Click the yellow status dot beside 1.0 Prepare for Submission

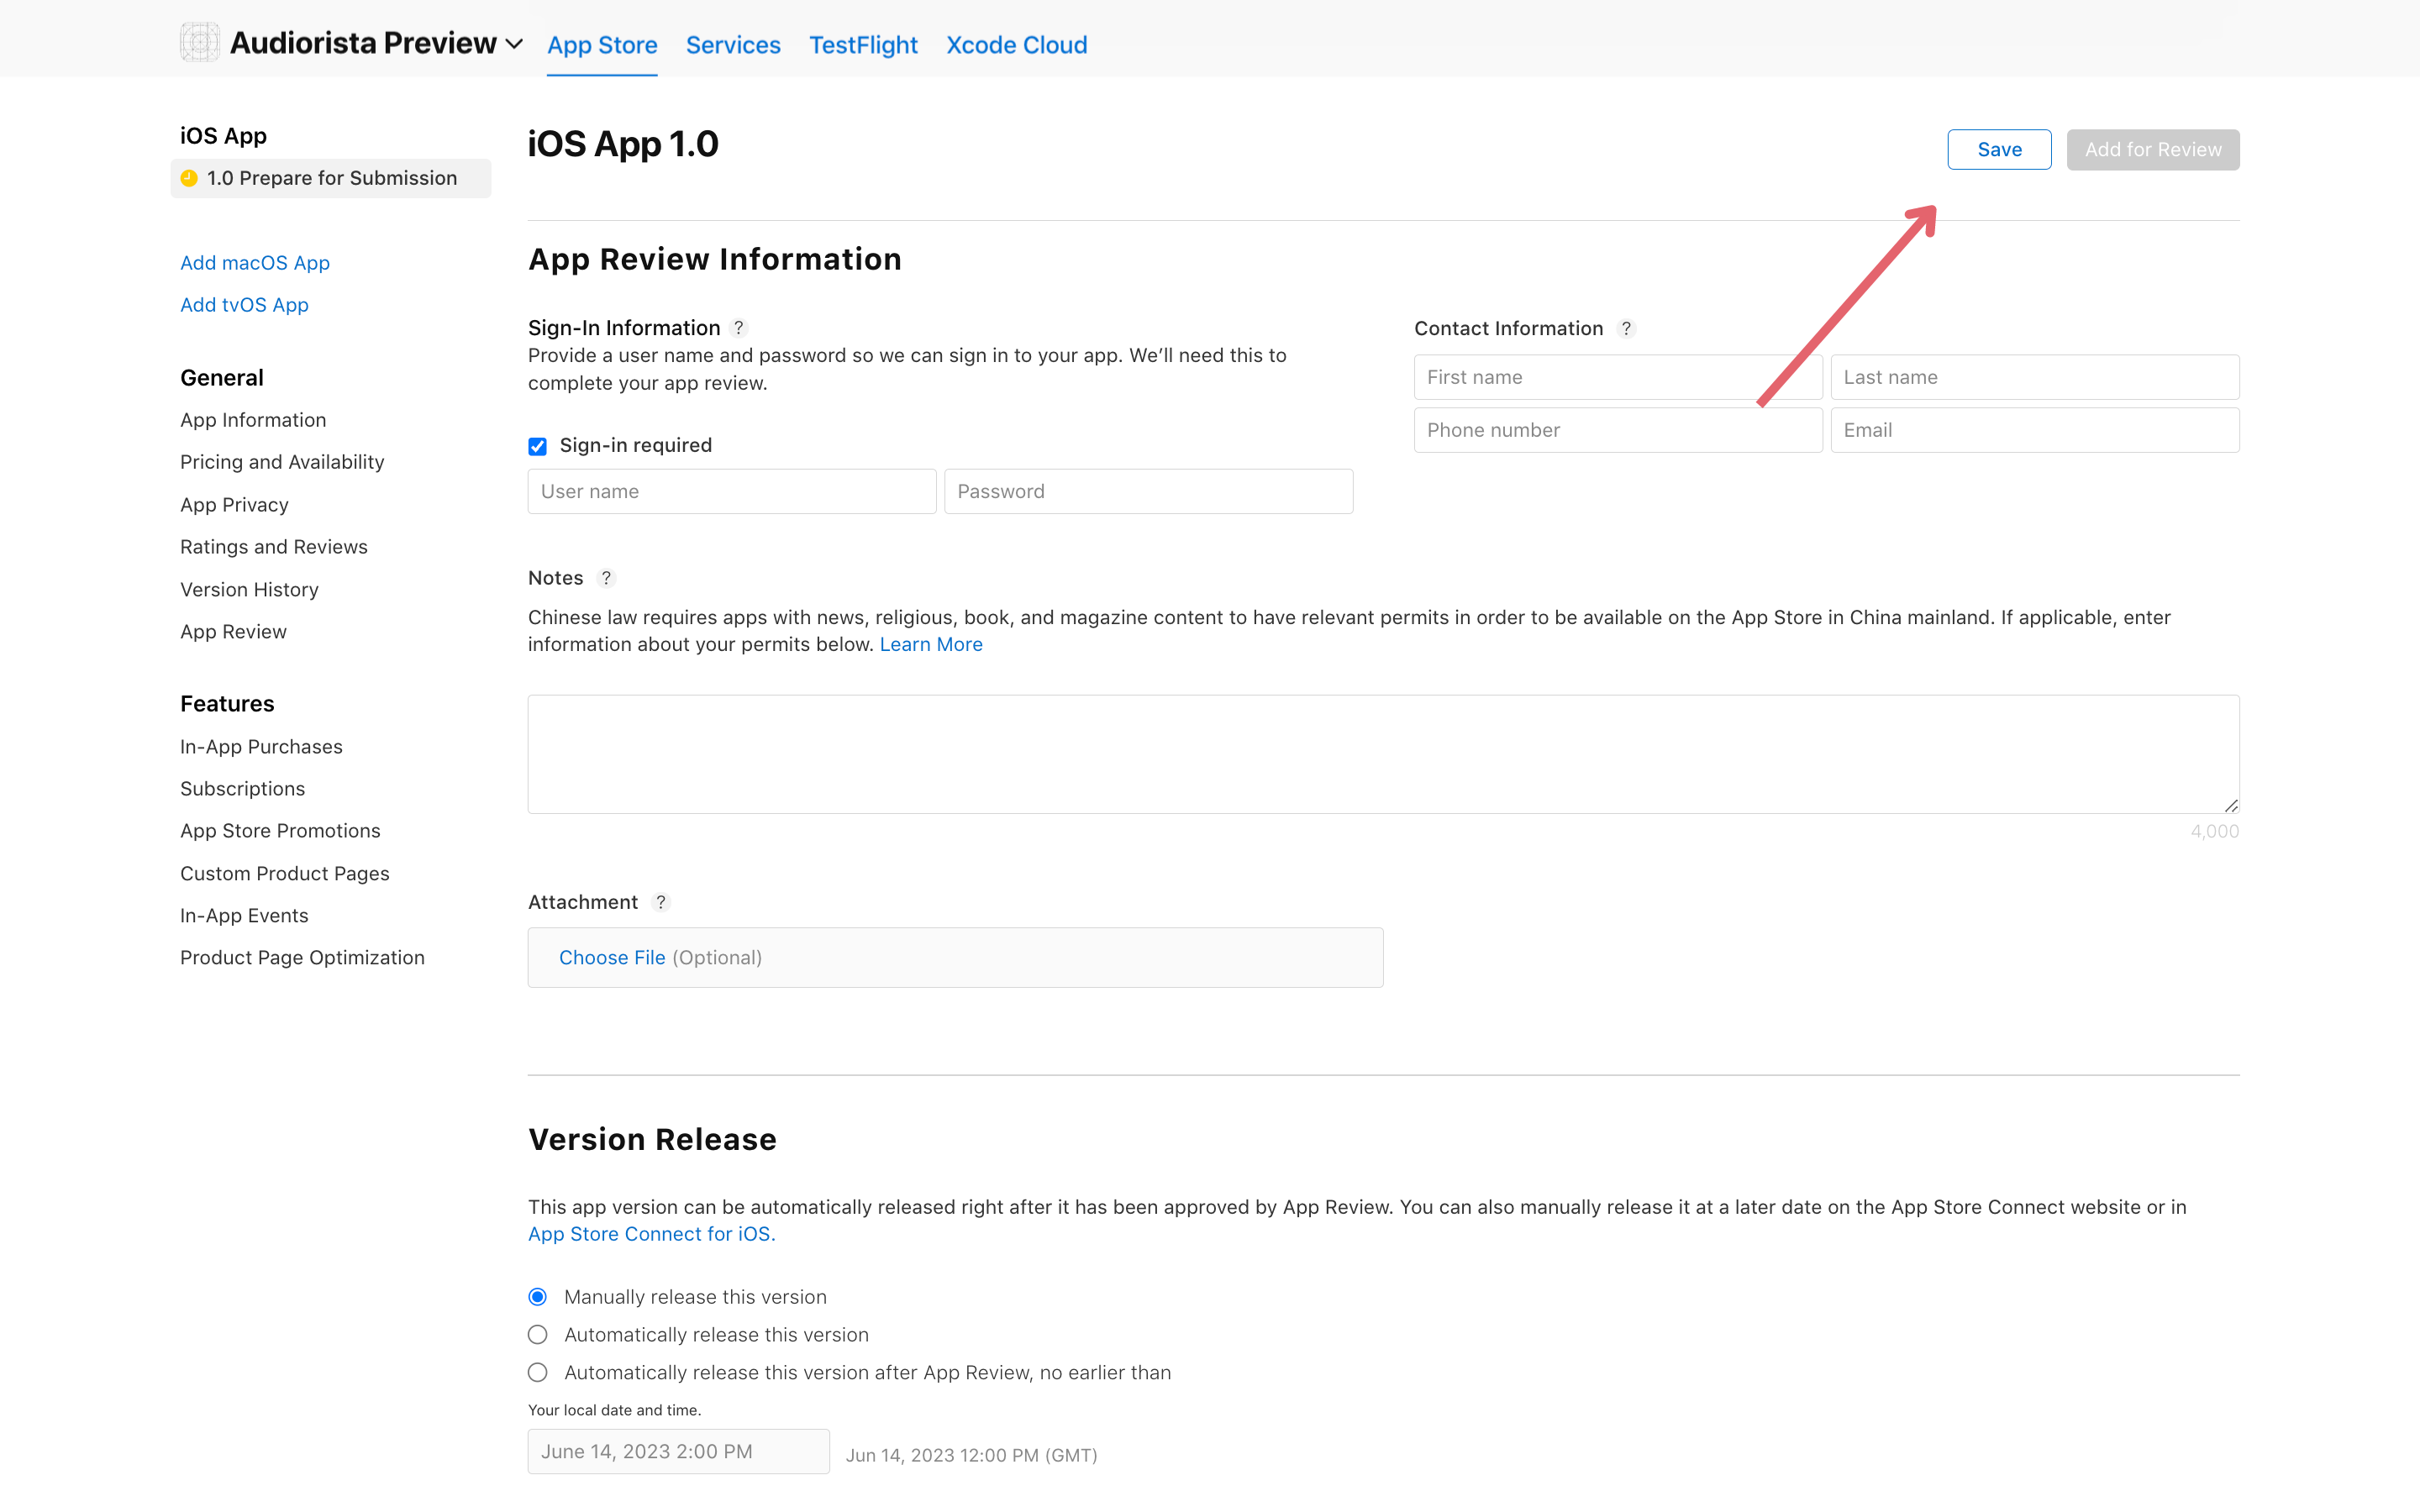pos(189,178)
